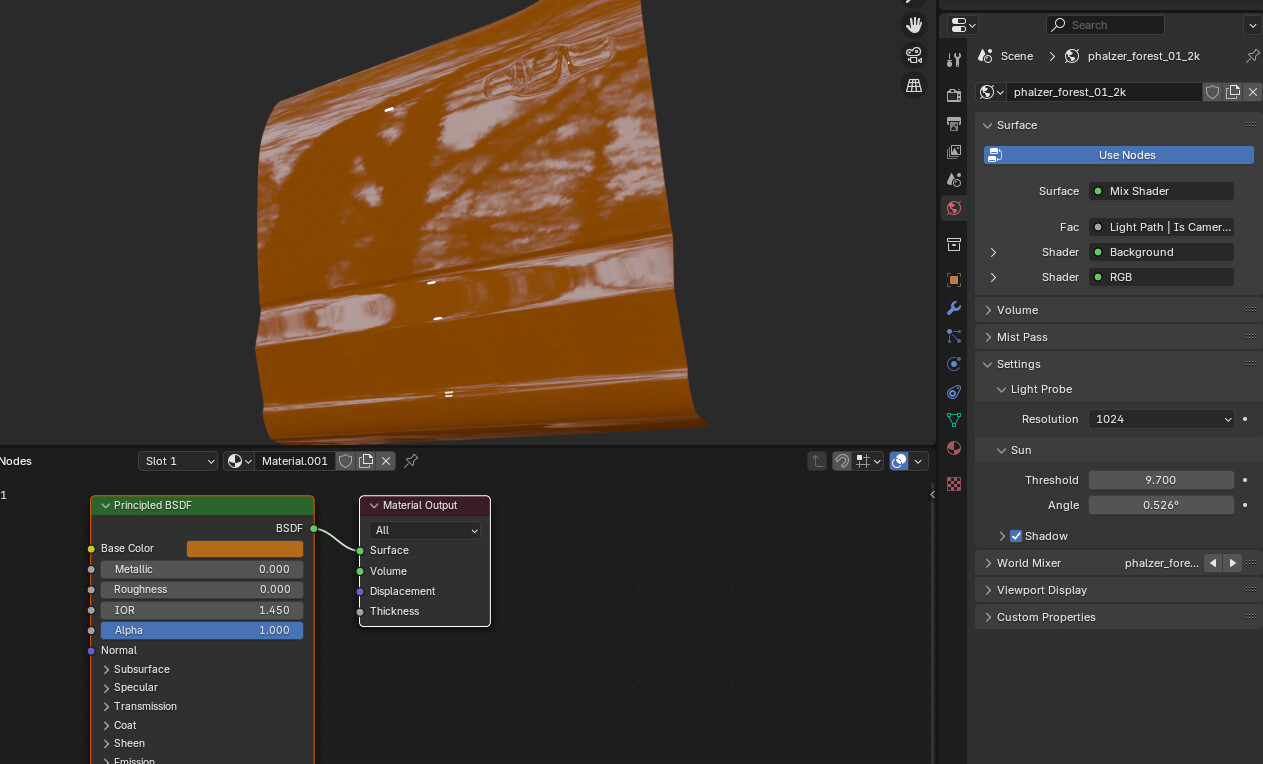The height and width of the screenshot is (764, 1263).
Task: Expand the Background shader row
Action: pos(993,252)
